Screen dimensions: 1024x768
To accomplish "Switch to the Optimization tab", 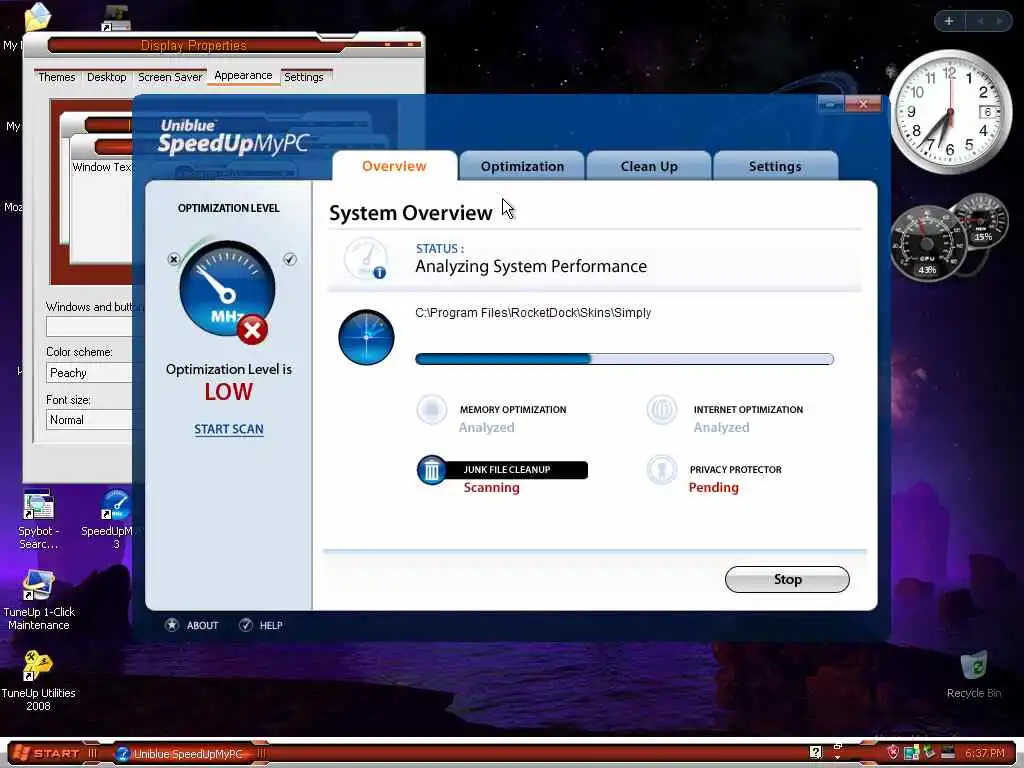I will [522, 166].
